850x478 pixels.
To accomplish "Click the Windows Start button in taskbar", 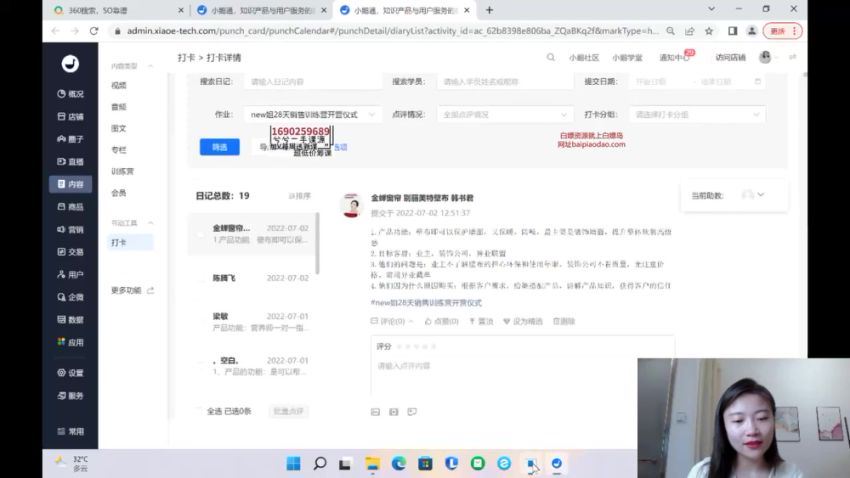I will (x=293, y=464).
